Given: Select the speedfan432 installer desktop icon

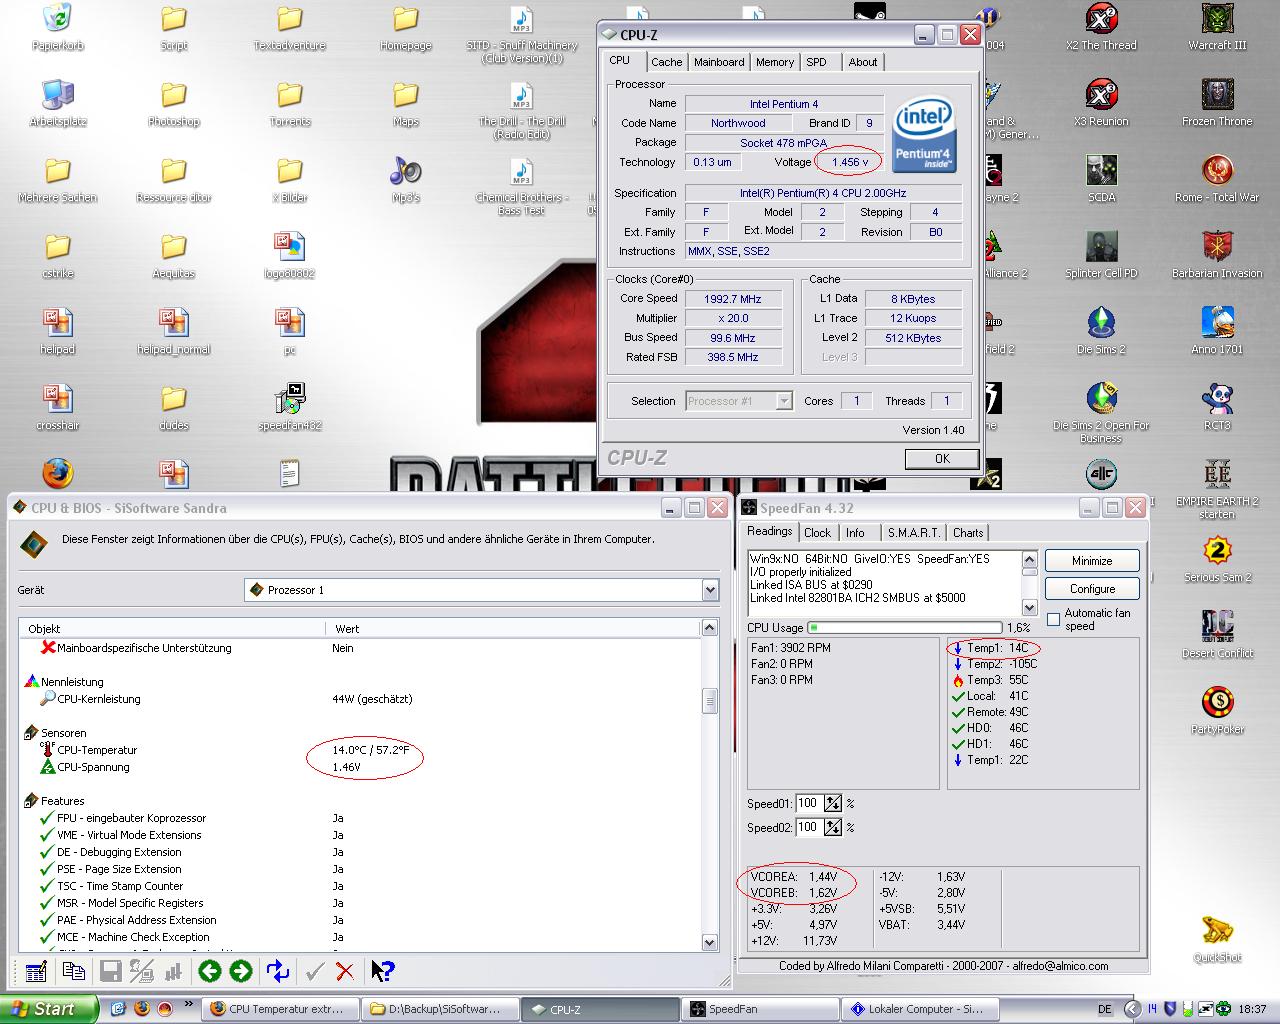Looking at the screenshot, I should coord(290,407).
